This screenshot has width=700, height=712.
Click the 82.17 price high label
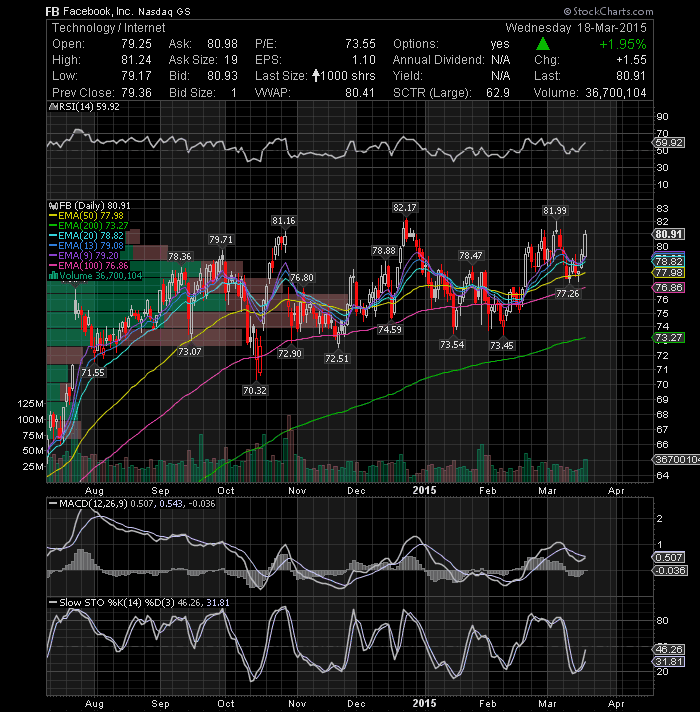(404, 208)
